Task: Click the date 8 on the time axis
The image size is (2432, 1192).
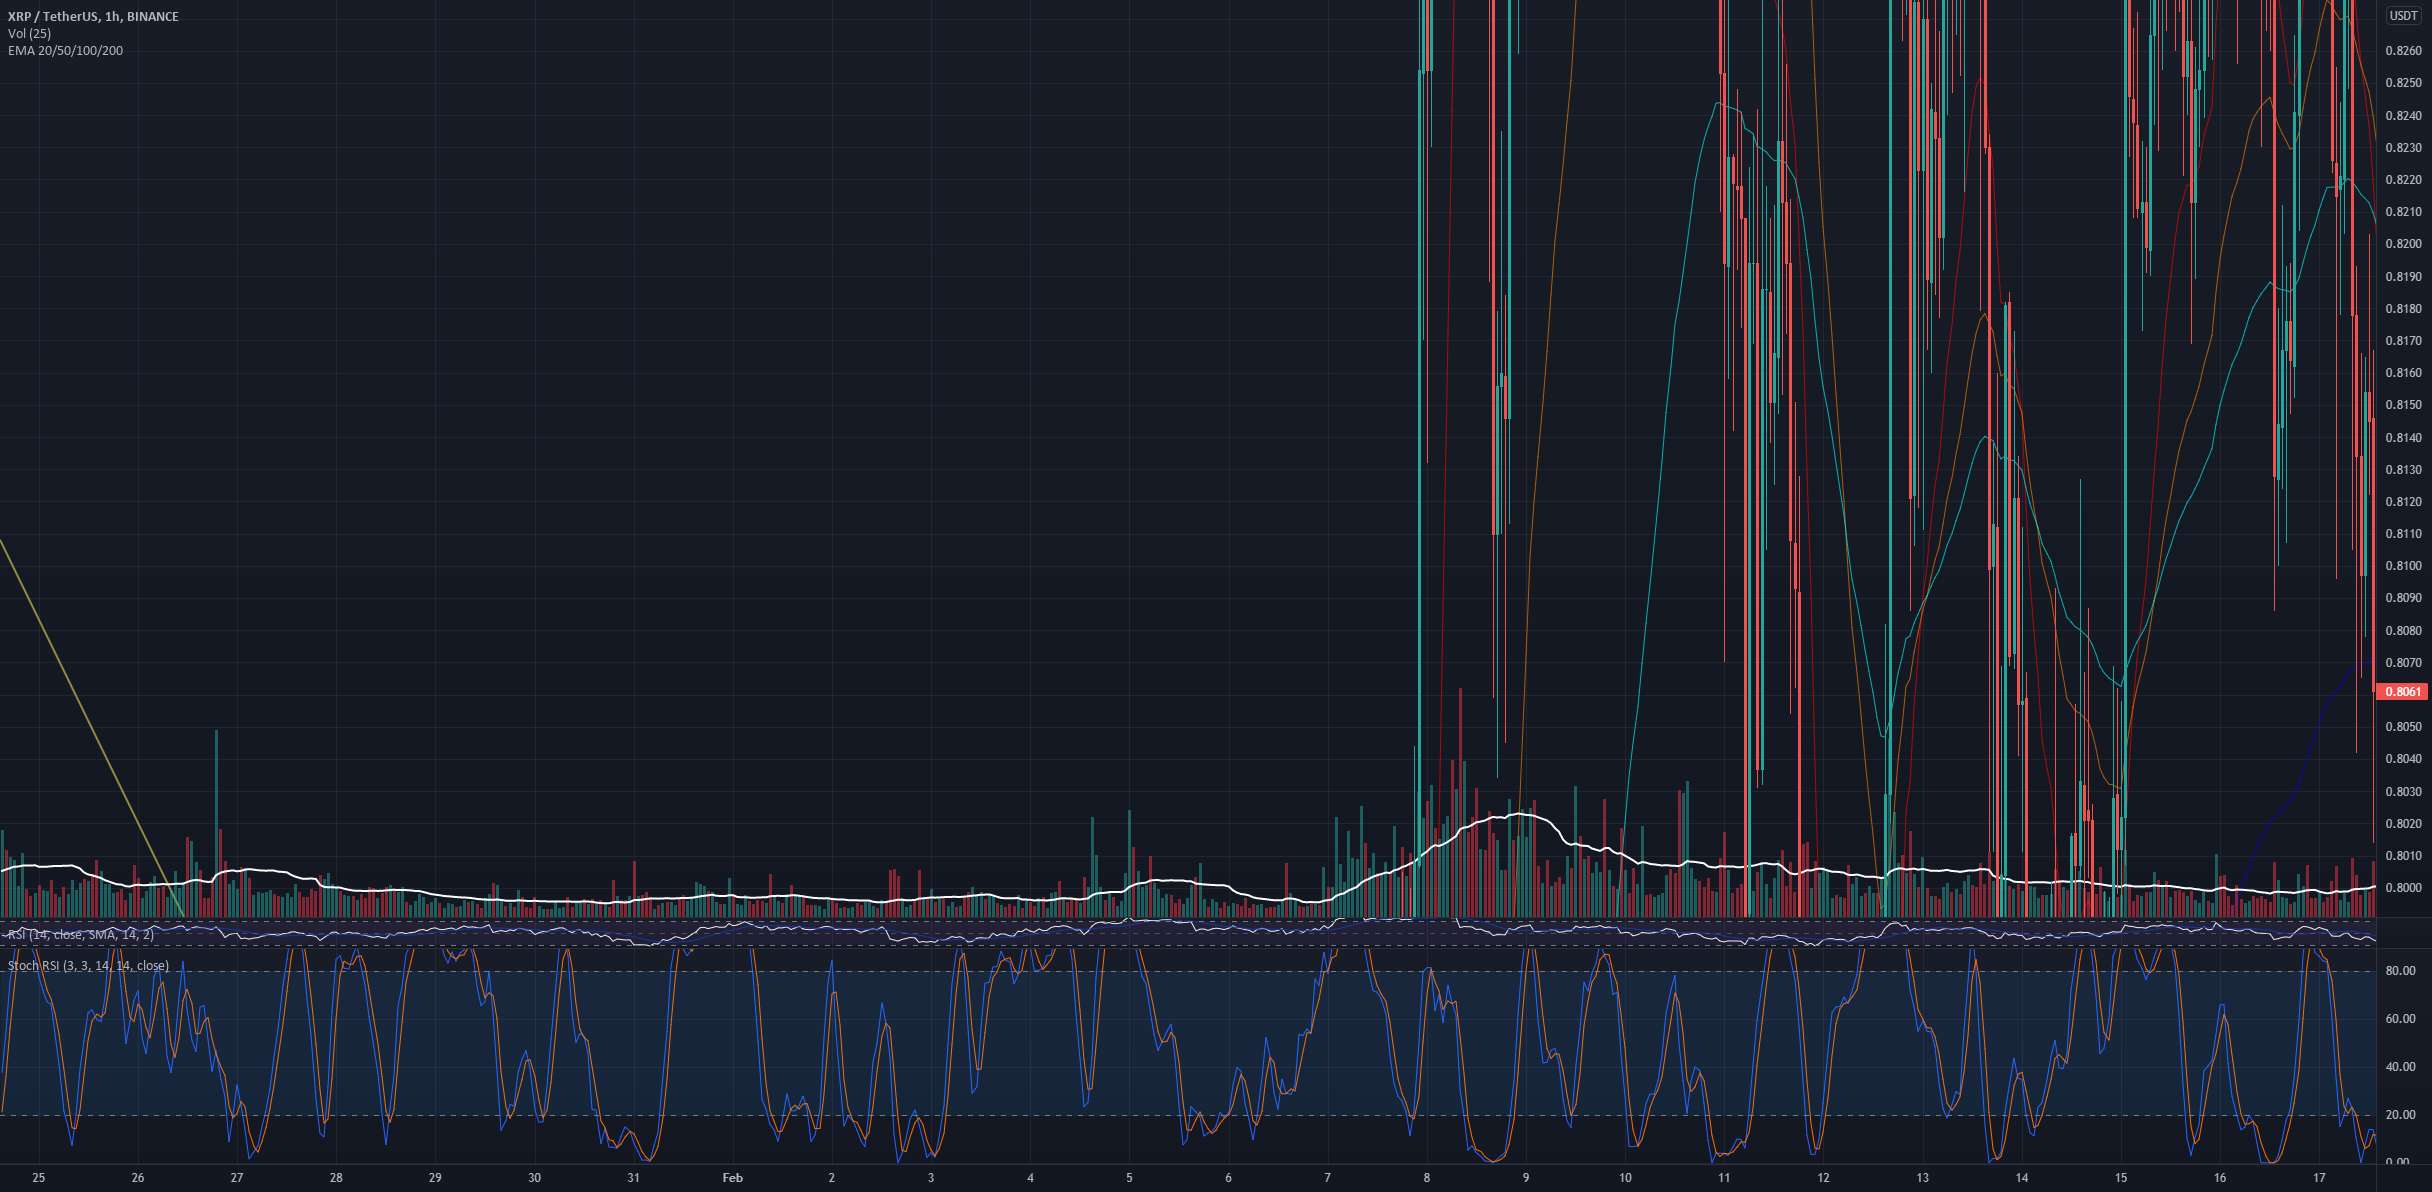Action: [x=1427, y=1178]
